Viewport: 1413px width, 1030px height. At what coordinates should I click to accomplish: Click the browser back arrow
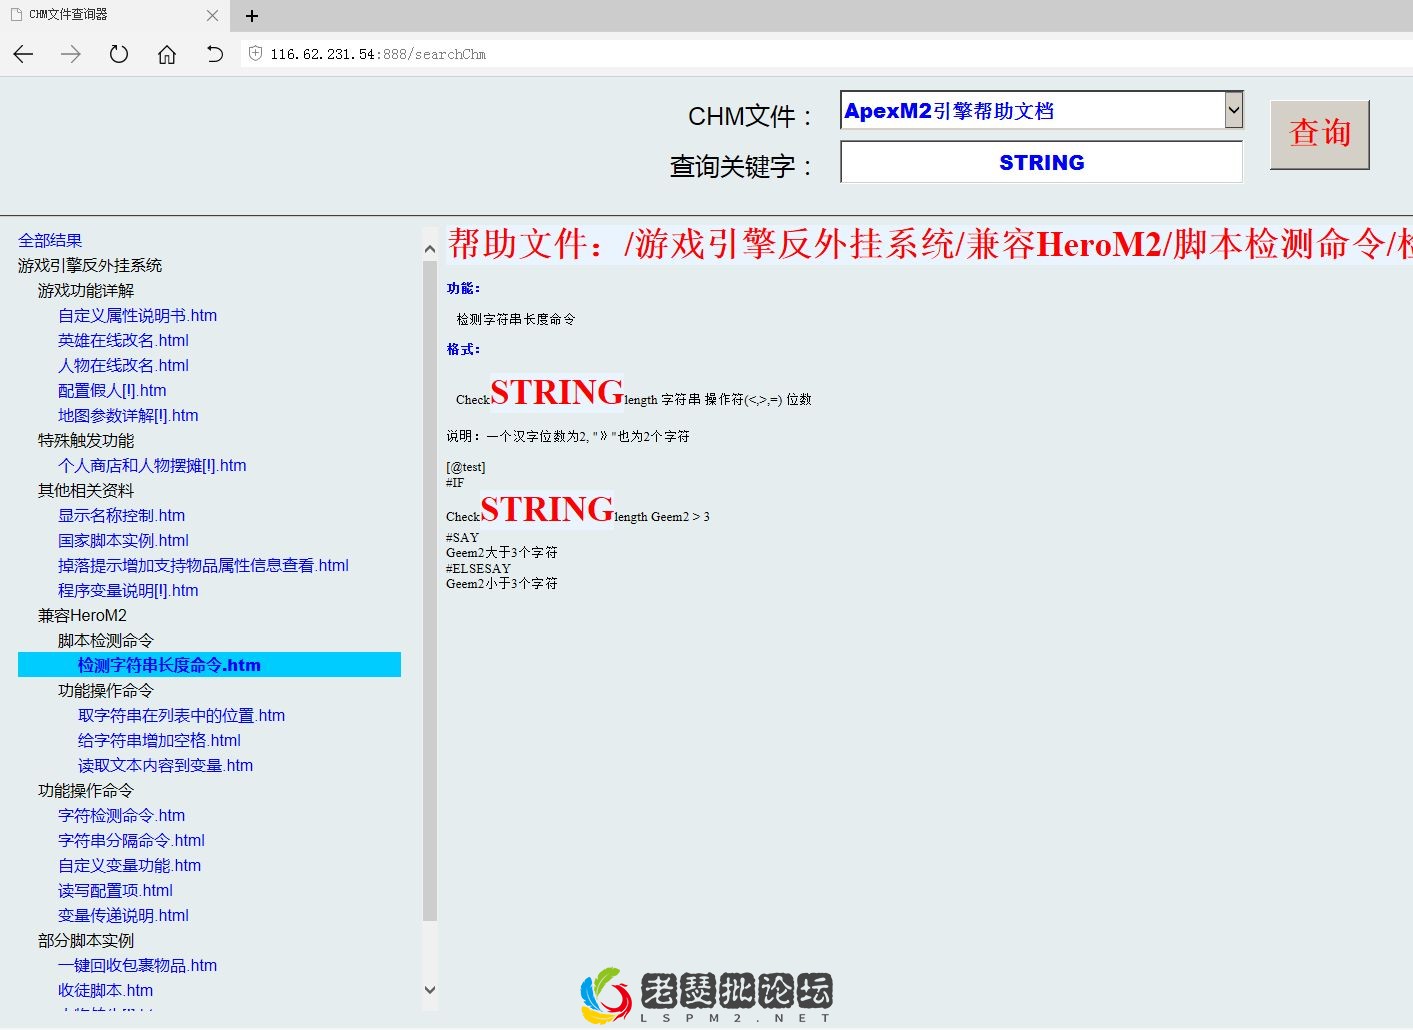click(23, 54)
